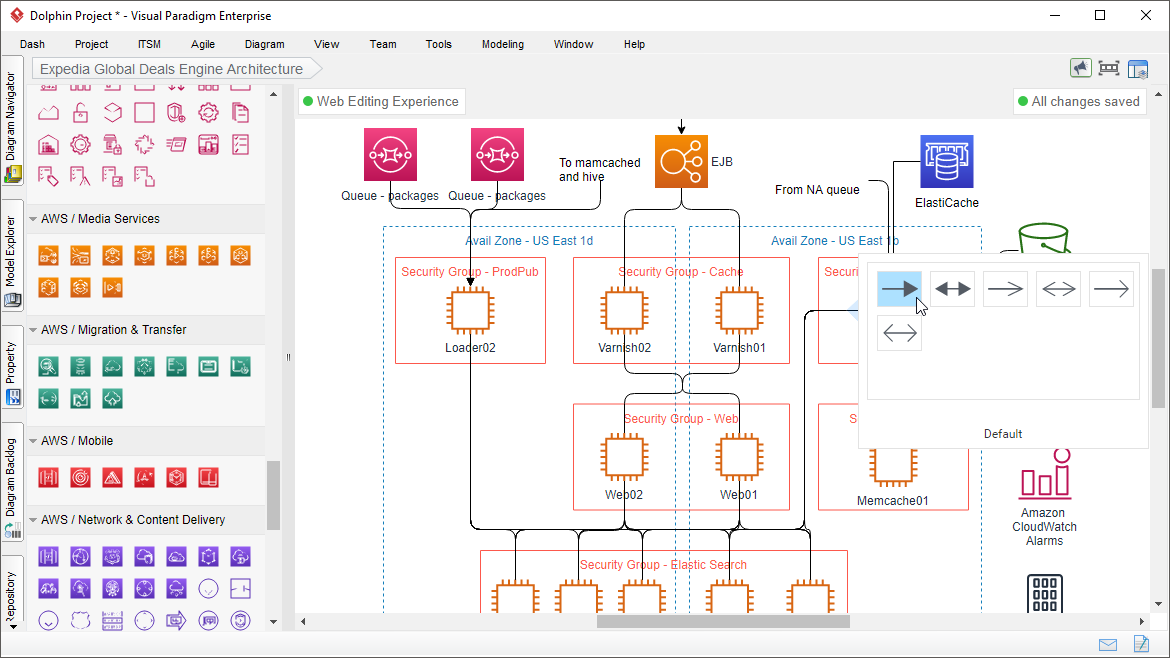The height and width of the screenshot is (658, 1170).
Task: Open the Agile menu
Action: pos(203,44)
